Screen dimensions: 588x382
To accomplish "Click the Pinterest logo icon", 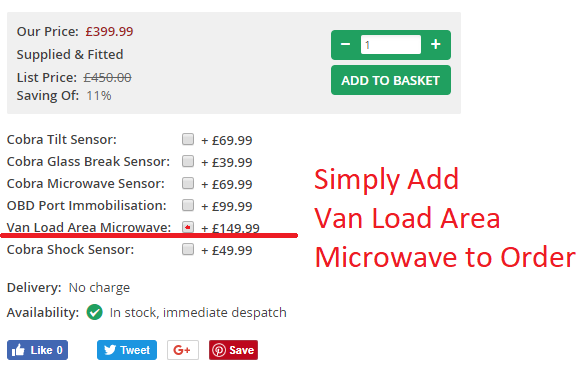I will [219, 350].
